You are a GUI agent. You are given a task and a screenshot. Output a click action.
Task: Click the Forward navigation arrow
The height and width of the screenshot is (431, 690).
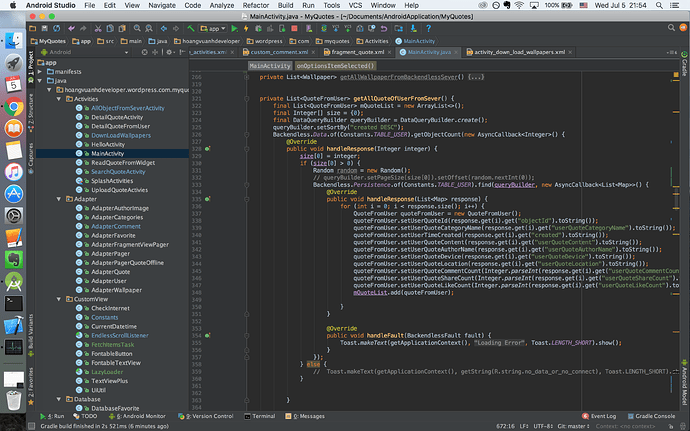pos(176,28)
